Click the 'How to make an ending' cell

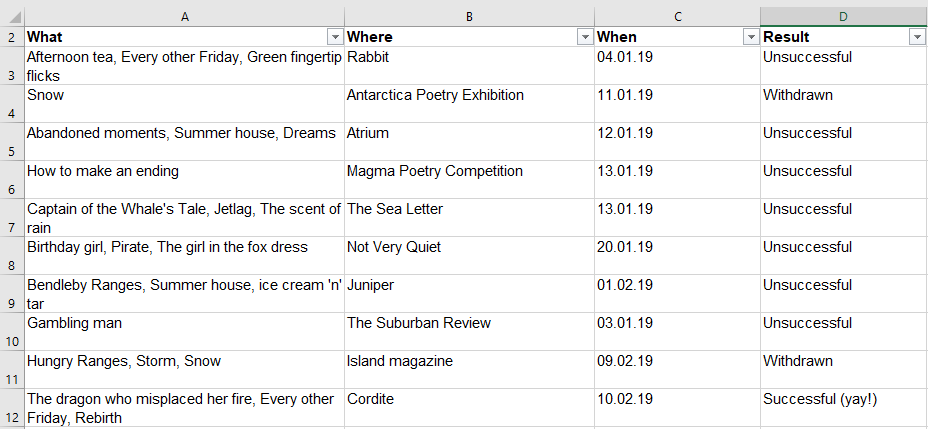103,171
